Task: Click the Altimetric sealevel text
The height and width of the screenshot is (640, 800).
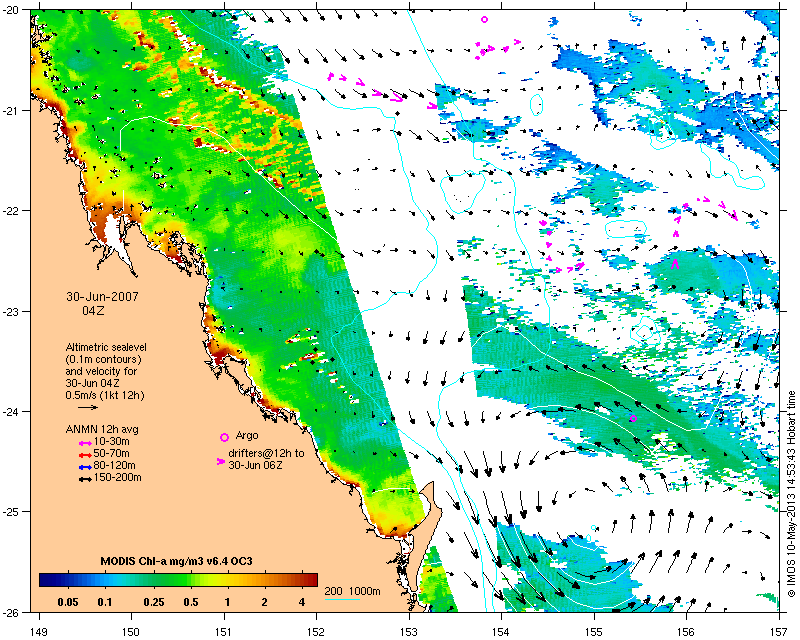Action: pos(106,347)
